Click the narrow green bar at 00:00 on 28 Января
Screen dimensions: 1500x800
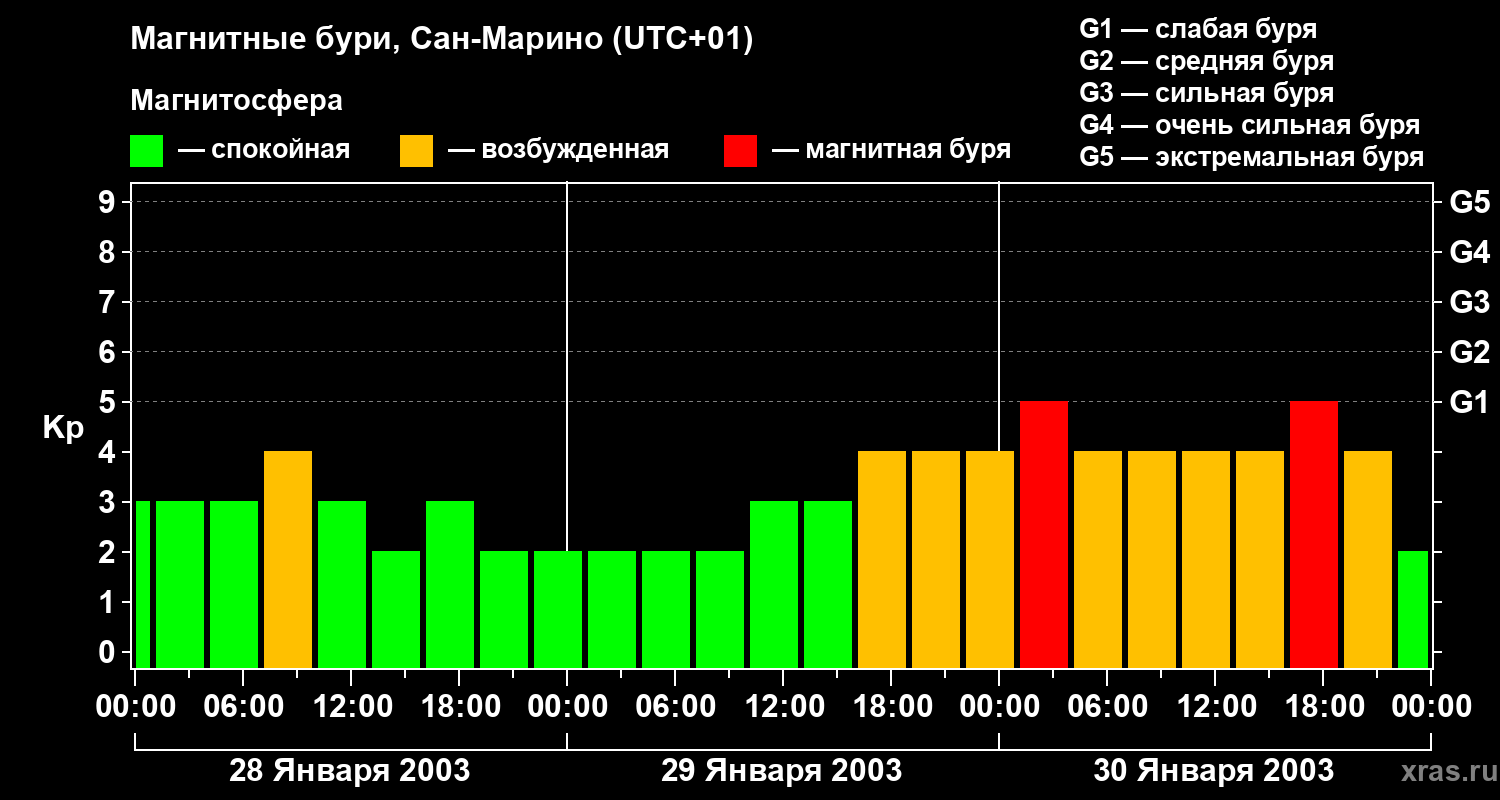point(142,584)
